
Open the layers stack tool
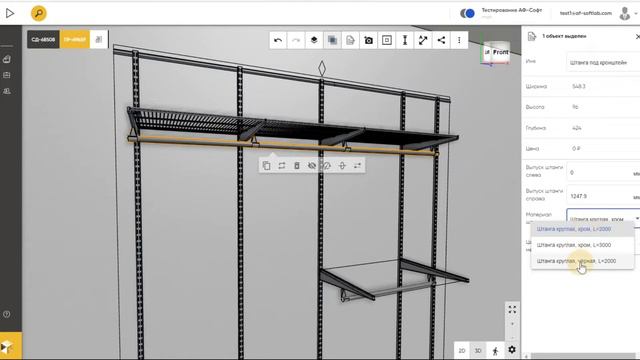coord(314,40)
